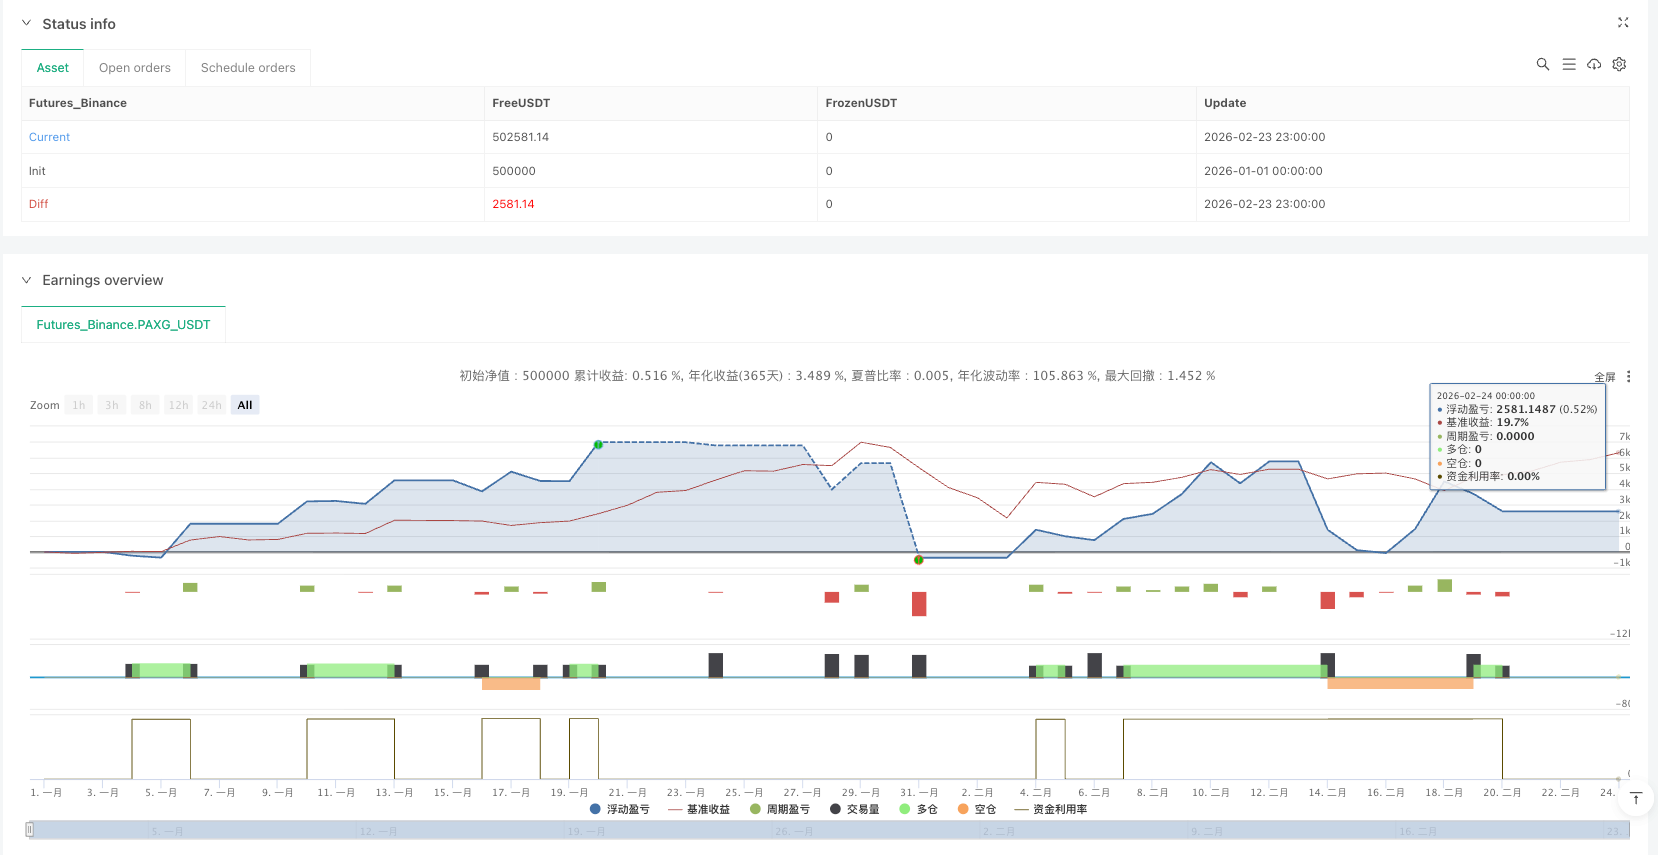Toggle the 基准收益 legend series

coord(699,809)
